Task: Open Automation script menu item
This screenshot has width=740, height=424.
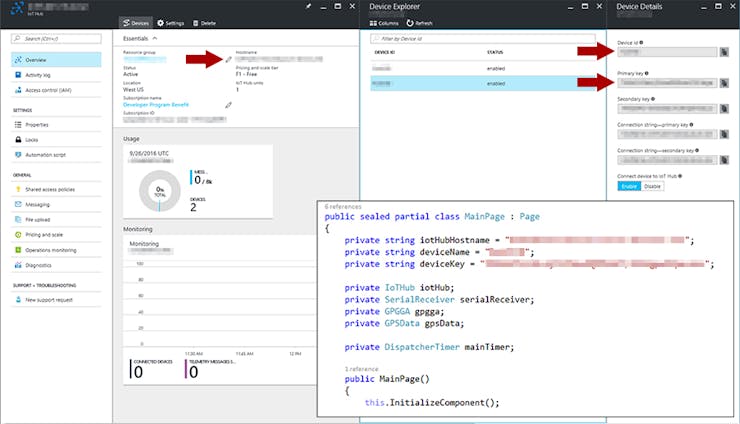Action: (x=56, y=154)
